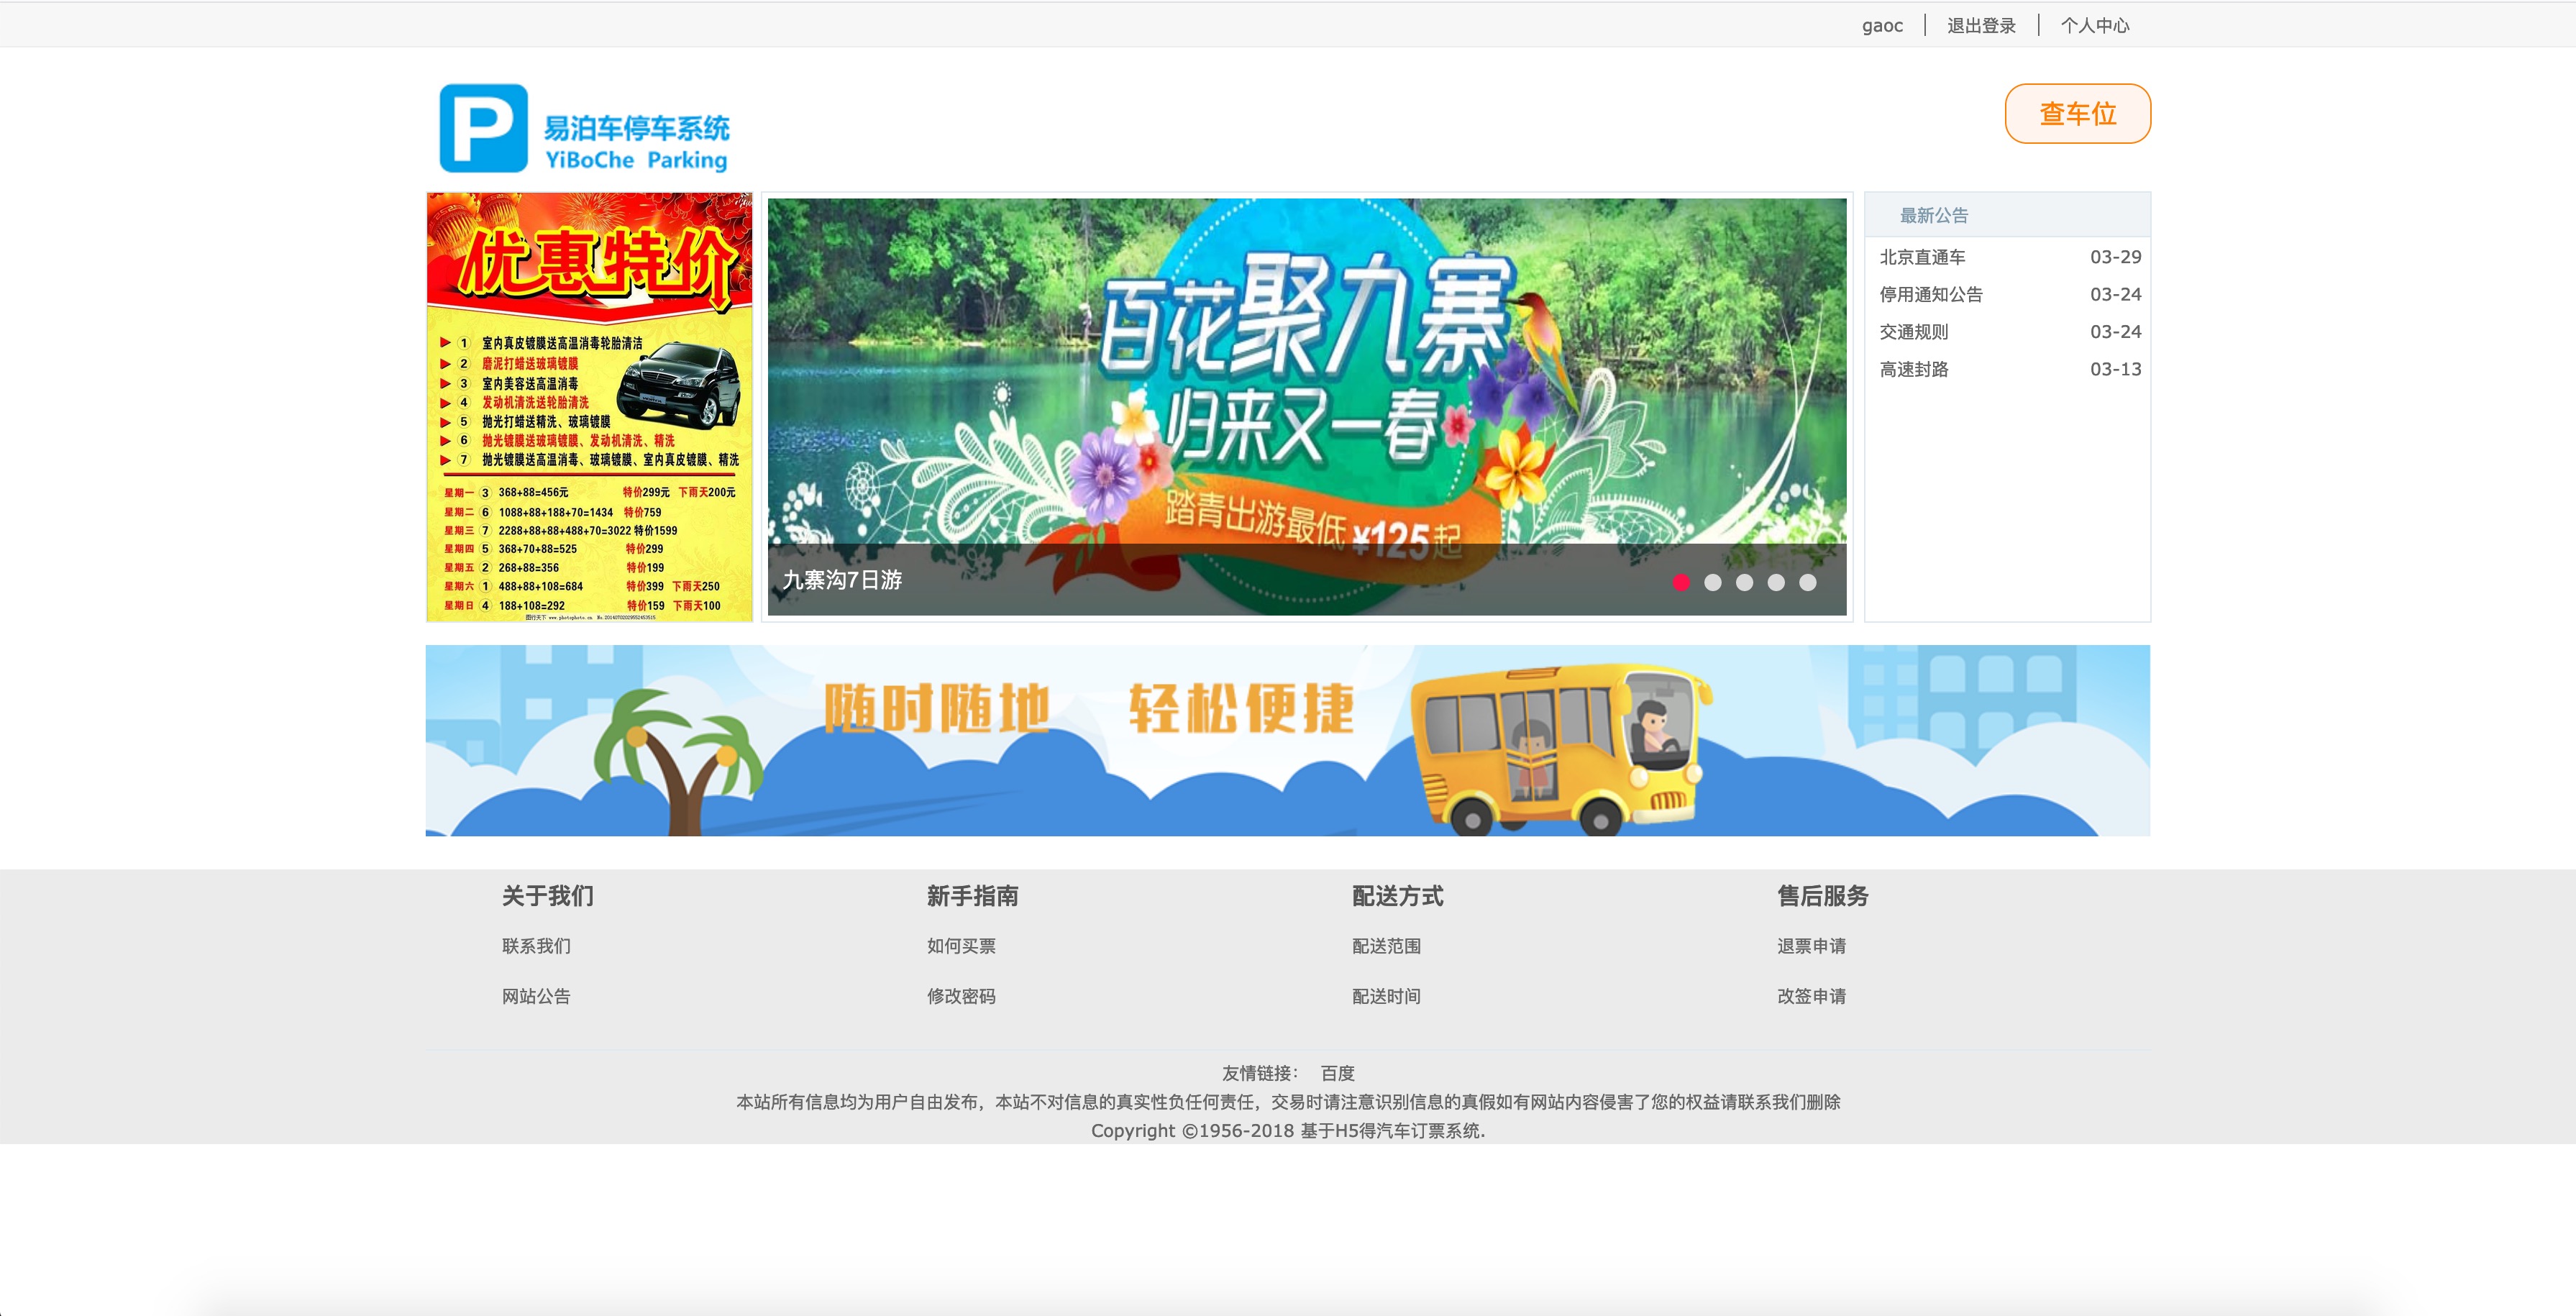Viewport: 2576px width, 1316px height.
Task: Open the 高速封路 announcement
Action: [1914, 369]
